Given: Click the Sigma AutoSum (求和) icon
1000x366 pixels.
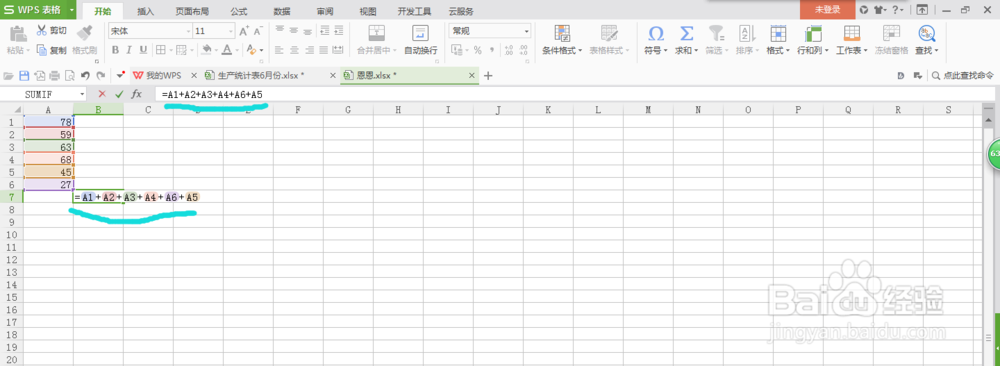Looking at the screenshot, I should tap(686, 33).
